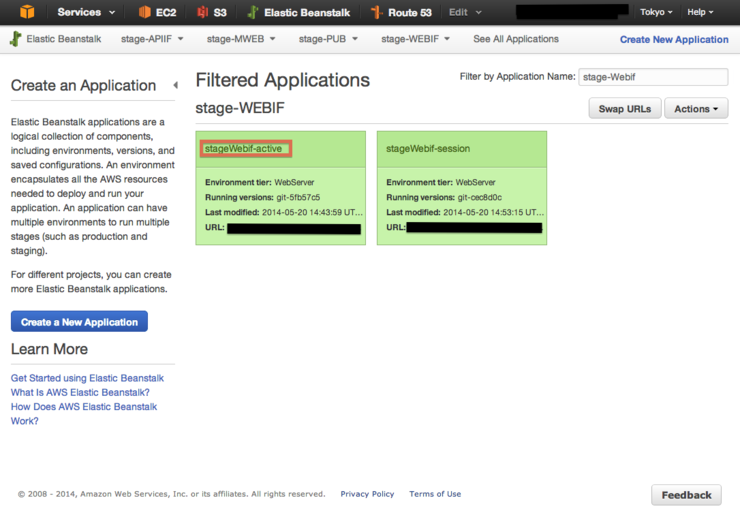Click the Elastic Beanstalk icon in top bar
The width and height of the screenshot is (740, 515).
(253, 12)
